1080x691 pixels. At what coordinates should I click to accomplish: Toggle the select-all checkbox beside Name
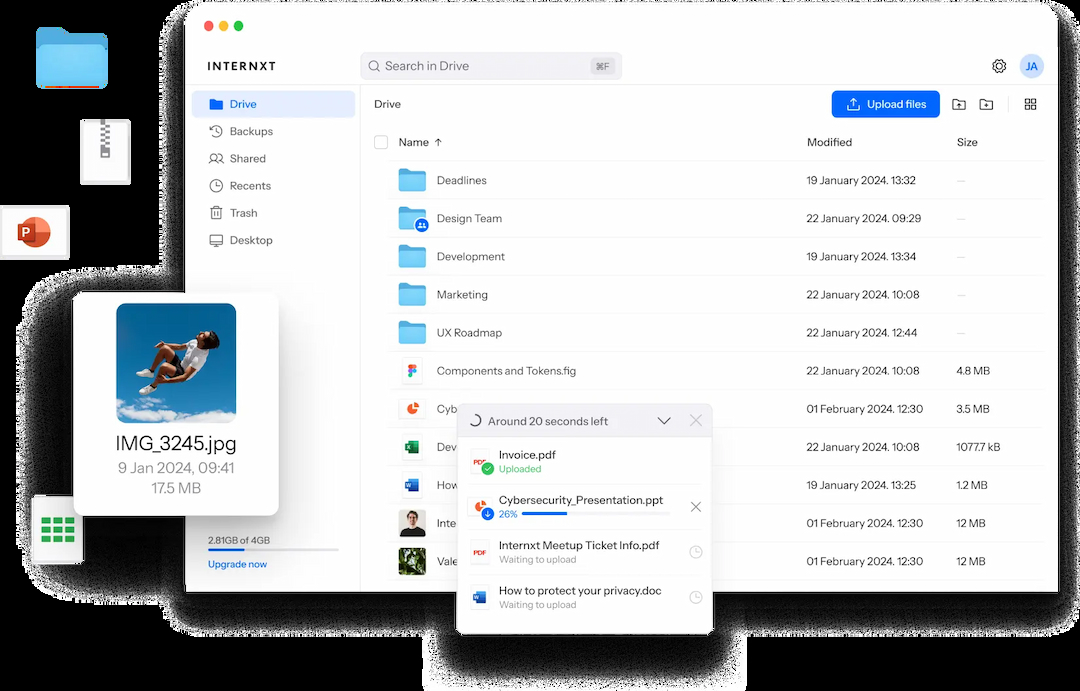381,142
